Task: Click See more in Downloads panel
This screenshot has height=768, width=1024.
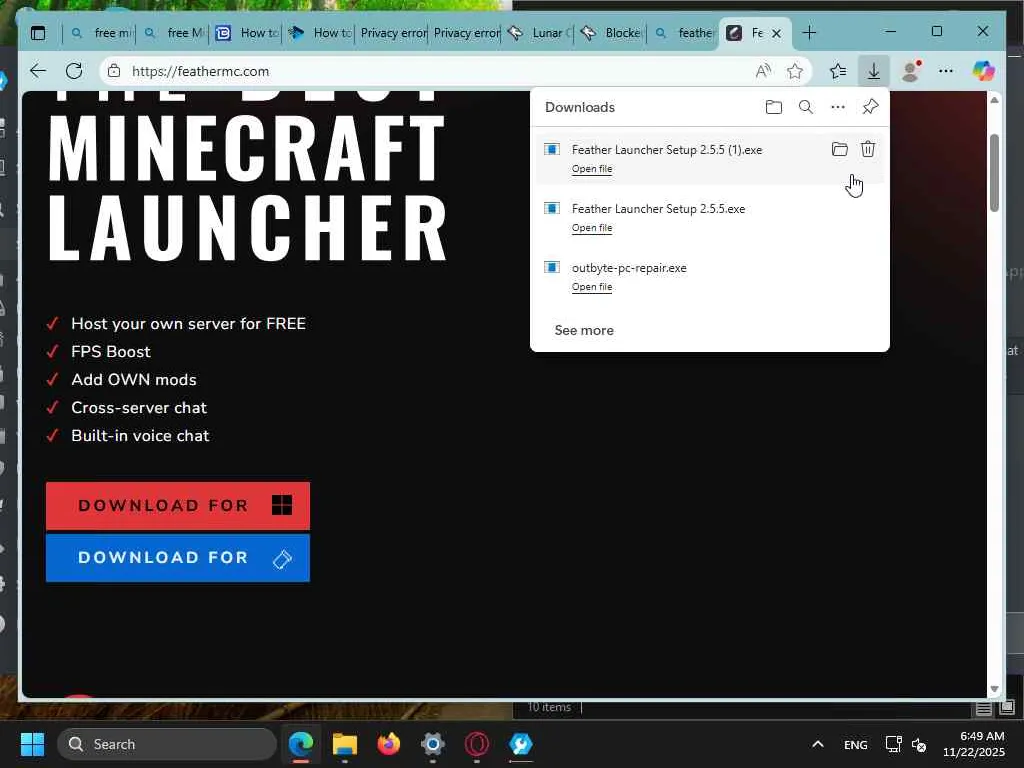Action: [x=584, y=330]
